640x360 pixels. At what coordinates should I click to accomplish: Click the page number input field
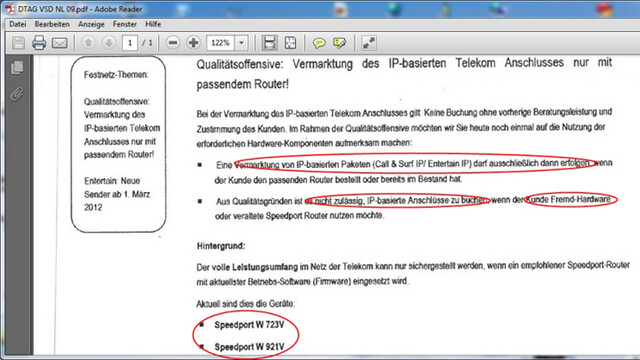click(130, 43)
